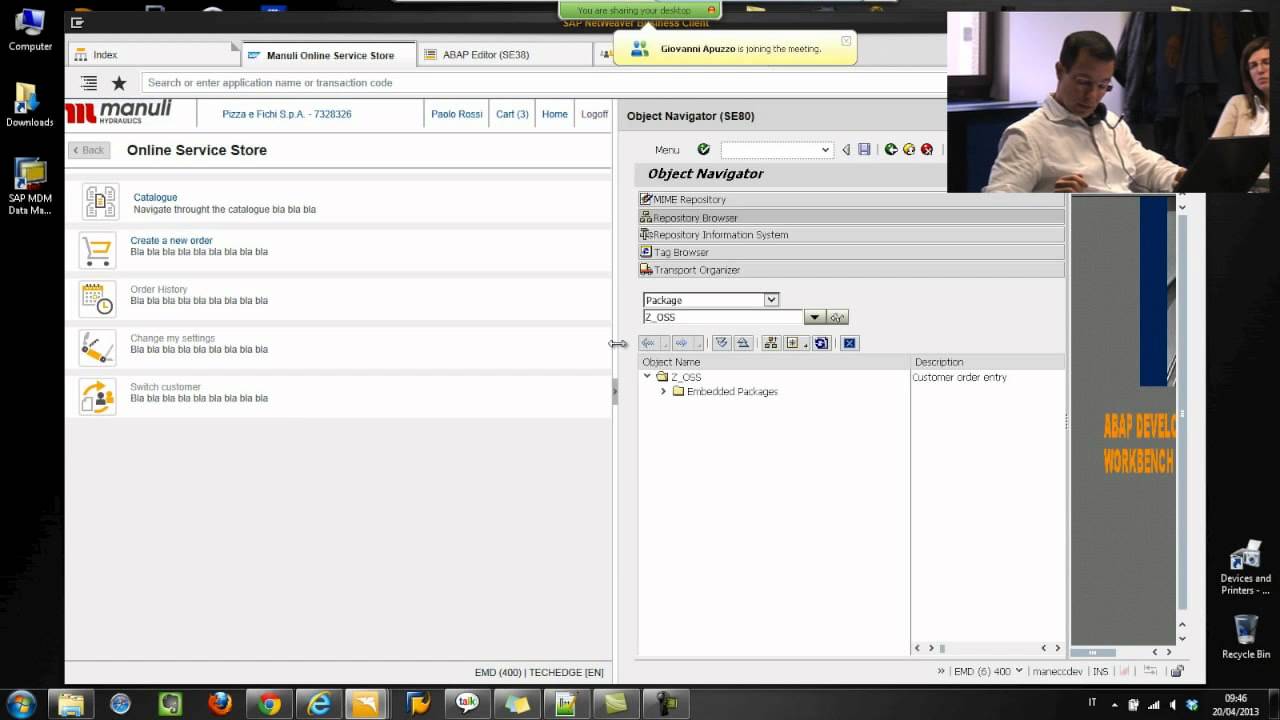Open the Order History calendar icon
Viewport: 1280px width, 720px height.
pos(98,299)
